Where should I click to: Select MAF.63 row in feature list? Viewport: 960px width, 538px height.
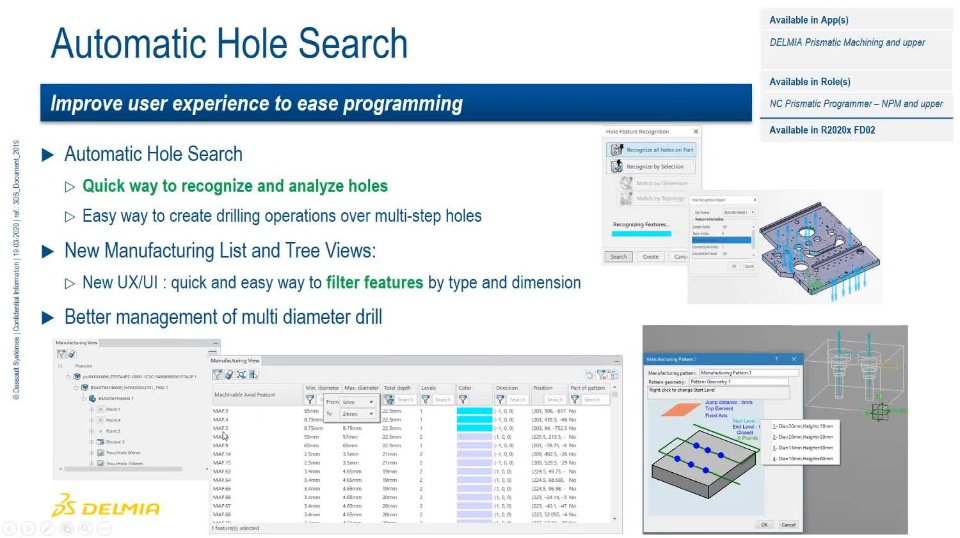click(x=411, y=471)
